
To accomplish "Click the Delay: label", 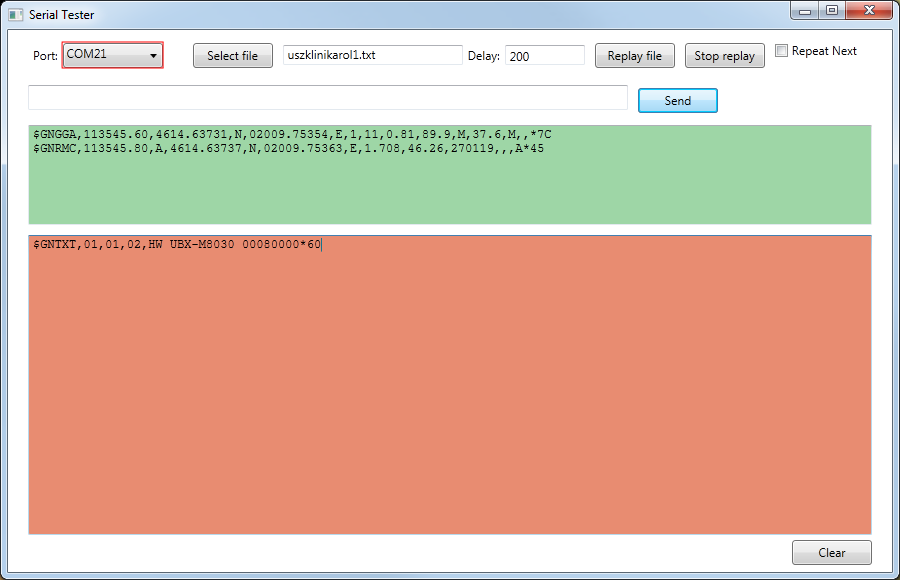I will click(x=484, y=56).
